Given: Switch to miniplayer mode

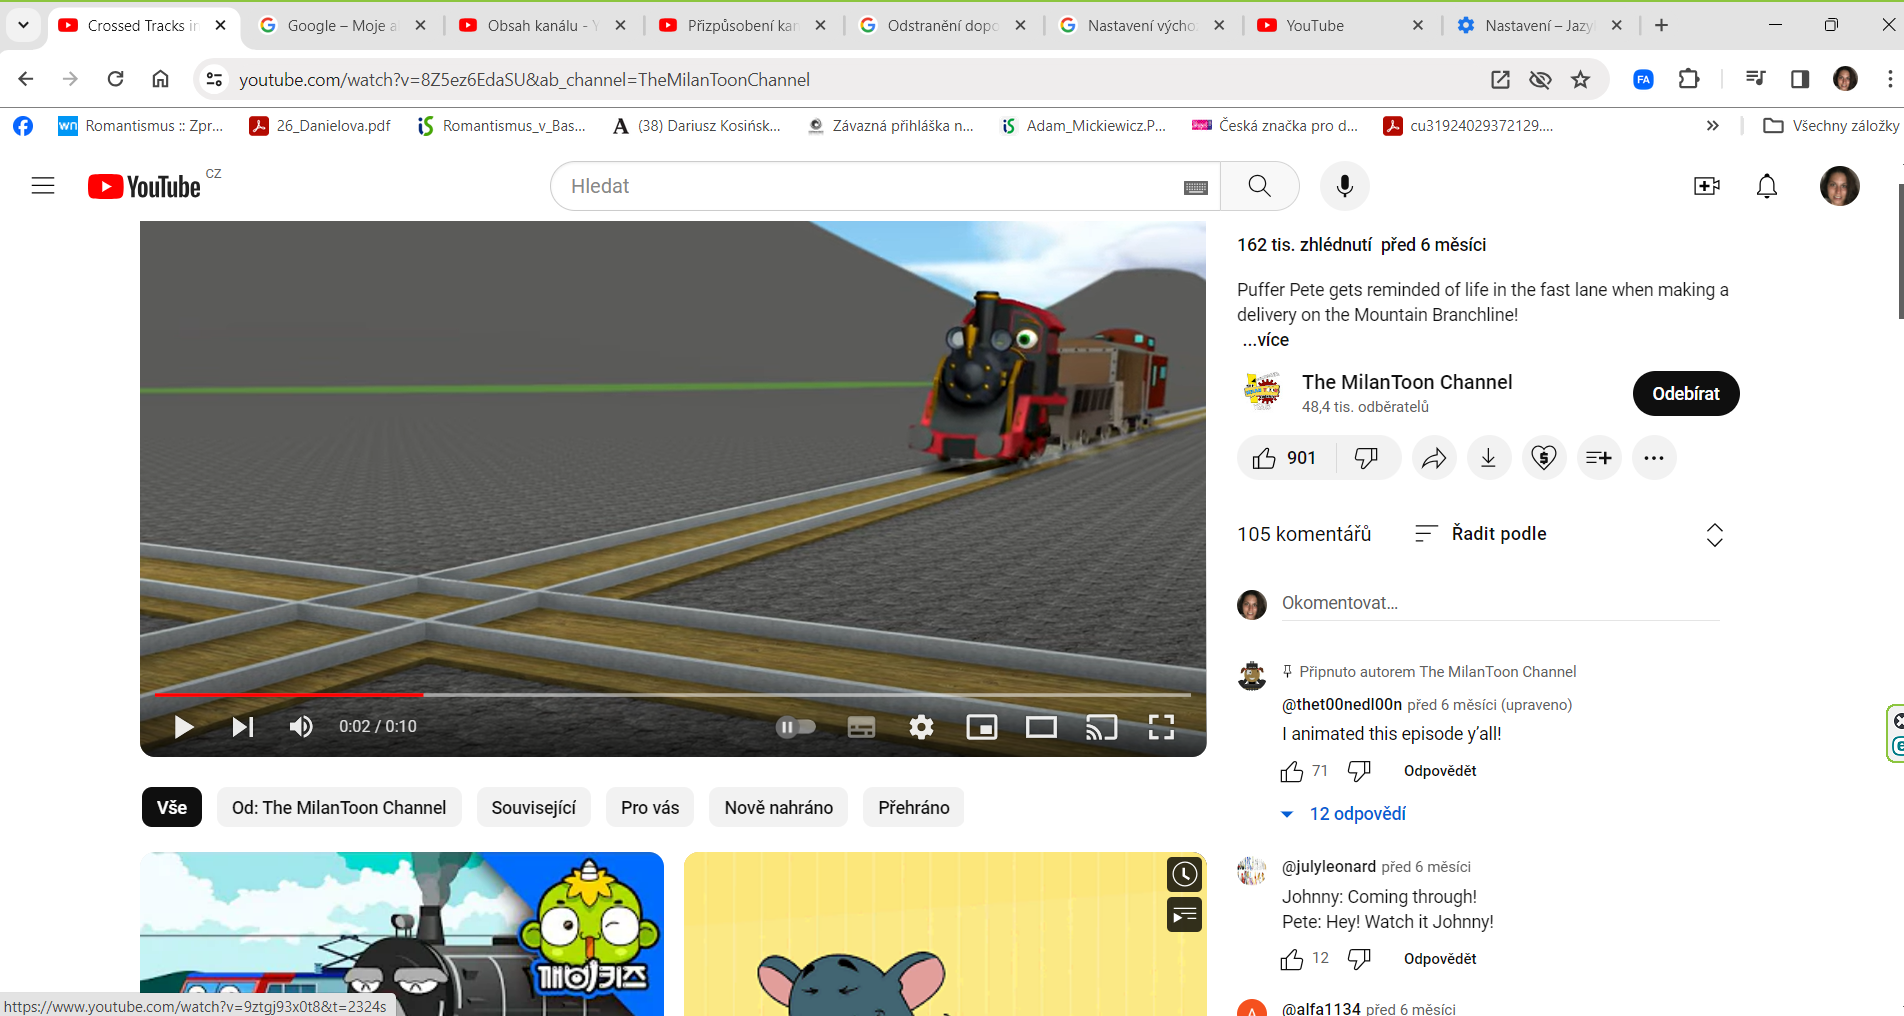Looking at the screenshot, I should click(x=982, y=727).
